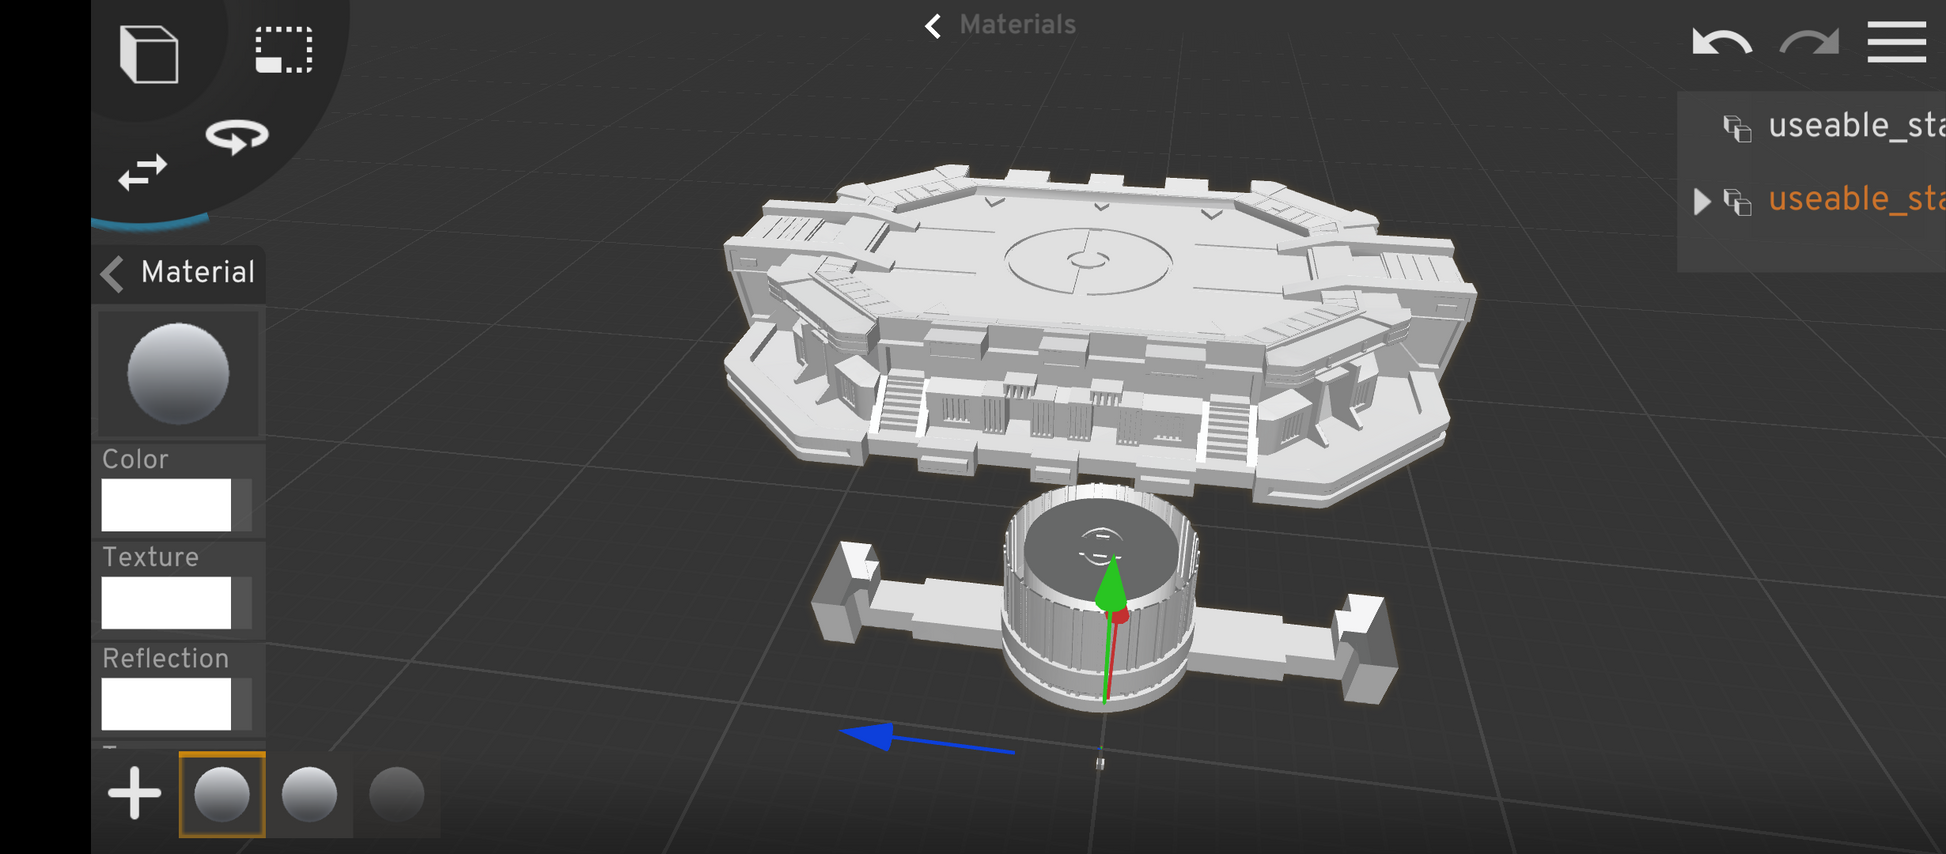Click the large material preview sphere

click(178, 373)
